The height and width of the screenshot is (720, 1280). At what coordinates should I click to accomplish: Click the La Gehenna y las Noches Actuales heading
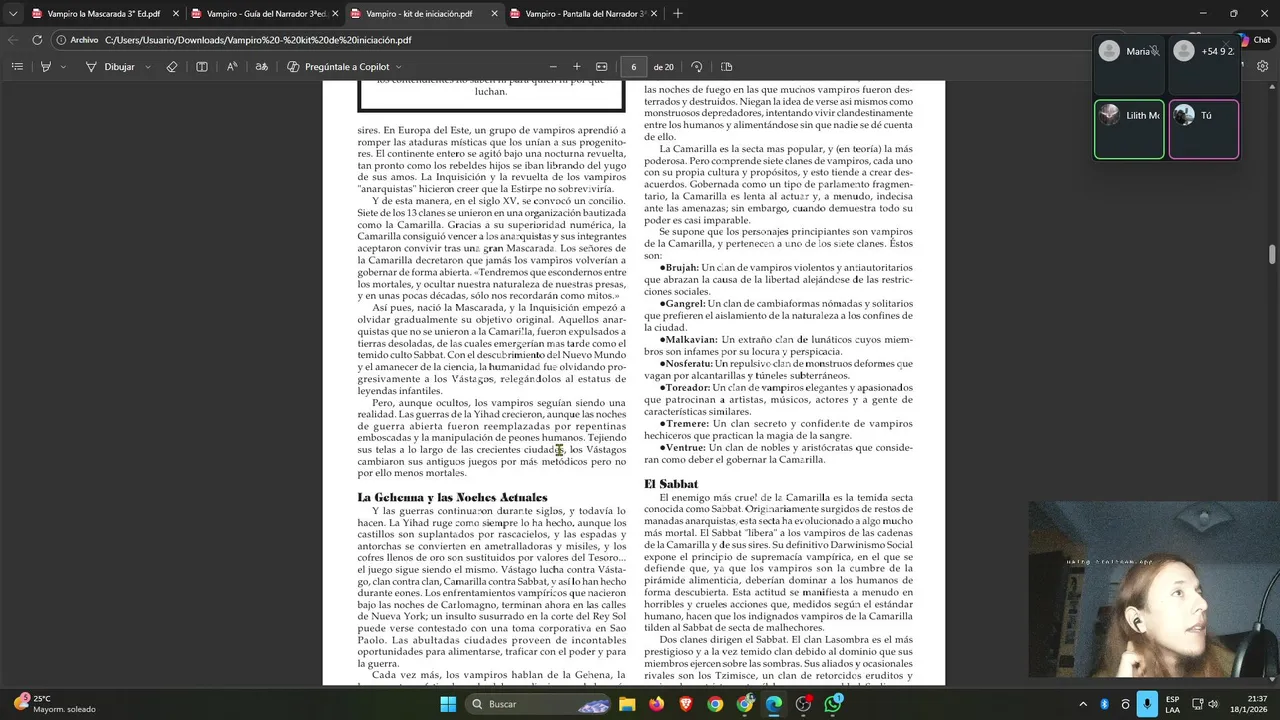[x=452, y=497]
